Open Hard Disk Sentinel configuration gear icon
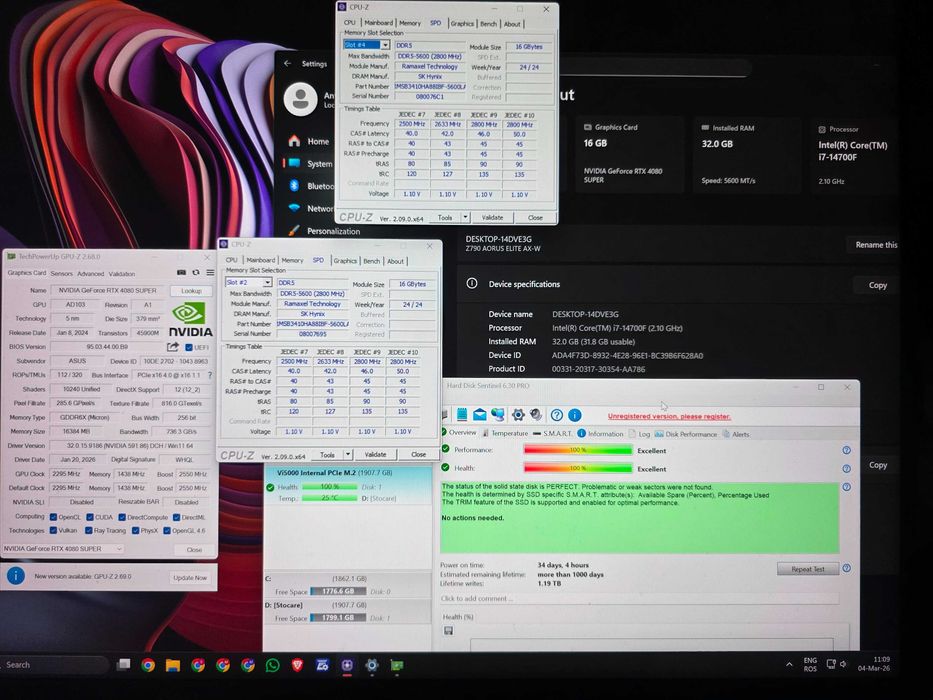The height and width of the screenshot is (700, 933). 518,415
